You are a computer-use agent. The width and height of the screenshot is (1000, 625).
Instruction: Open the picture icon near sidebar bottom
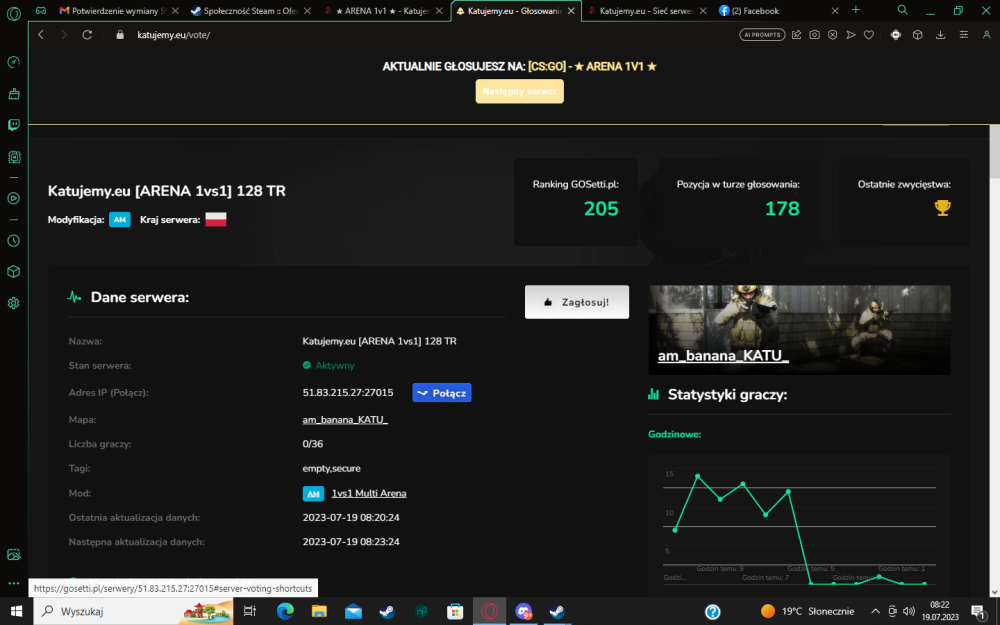pos(13,554)
